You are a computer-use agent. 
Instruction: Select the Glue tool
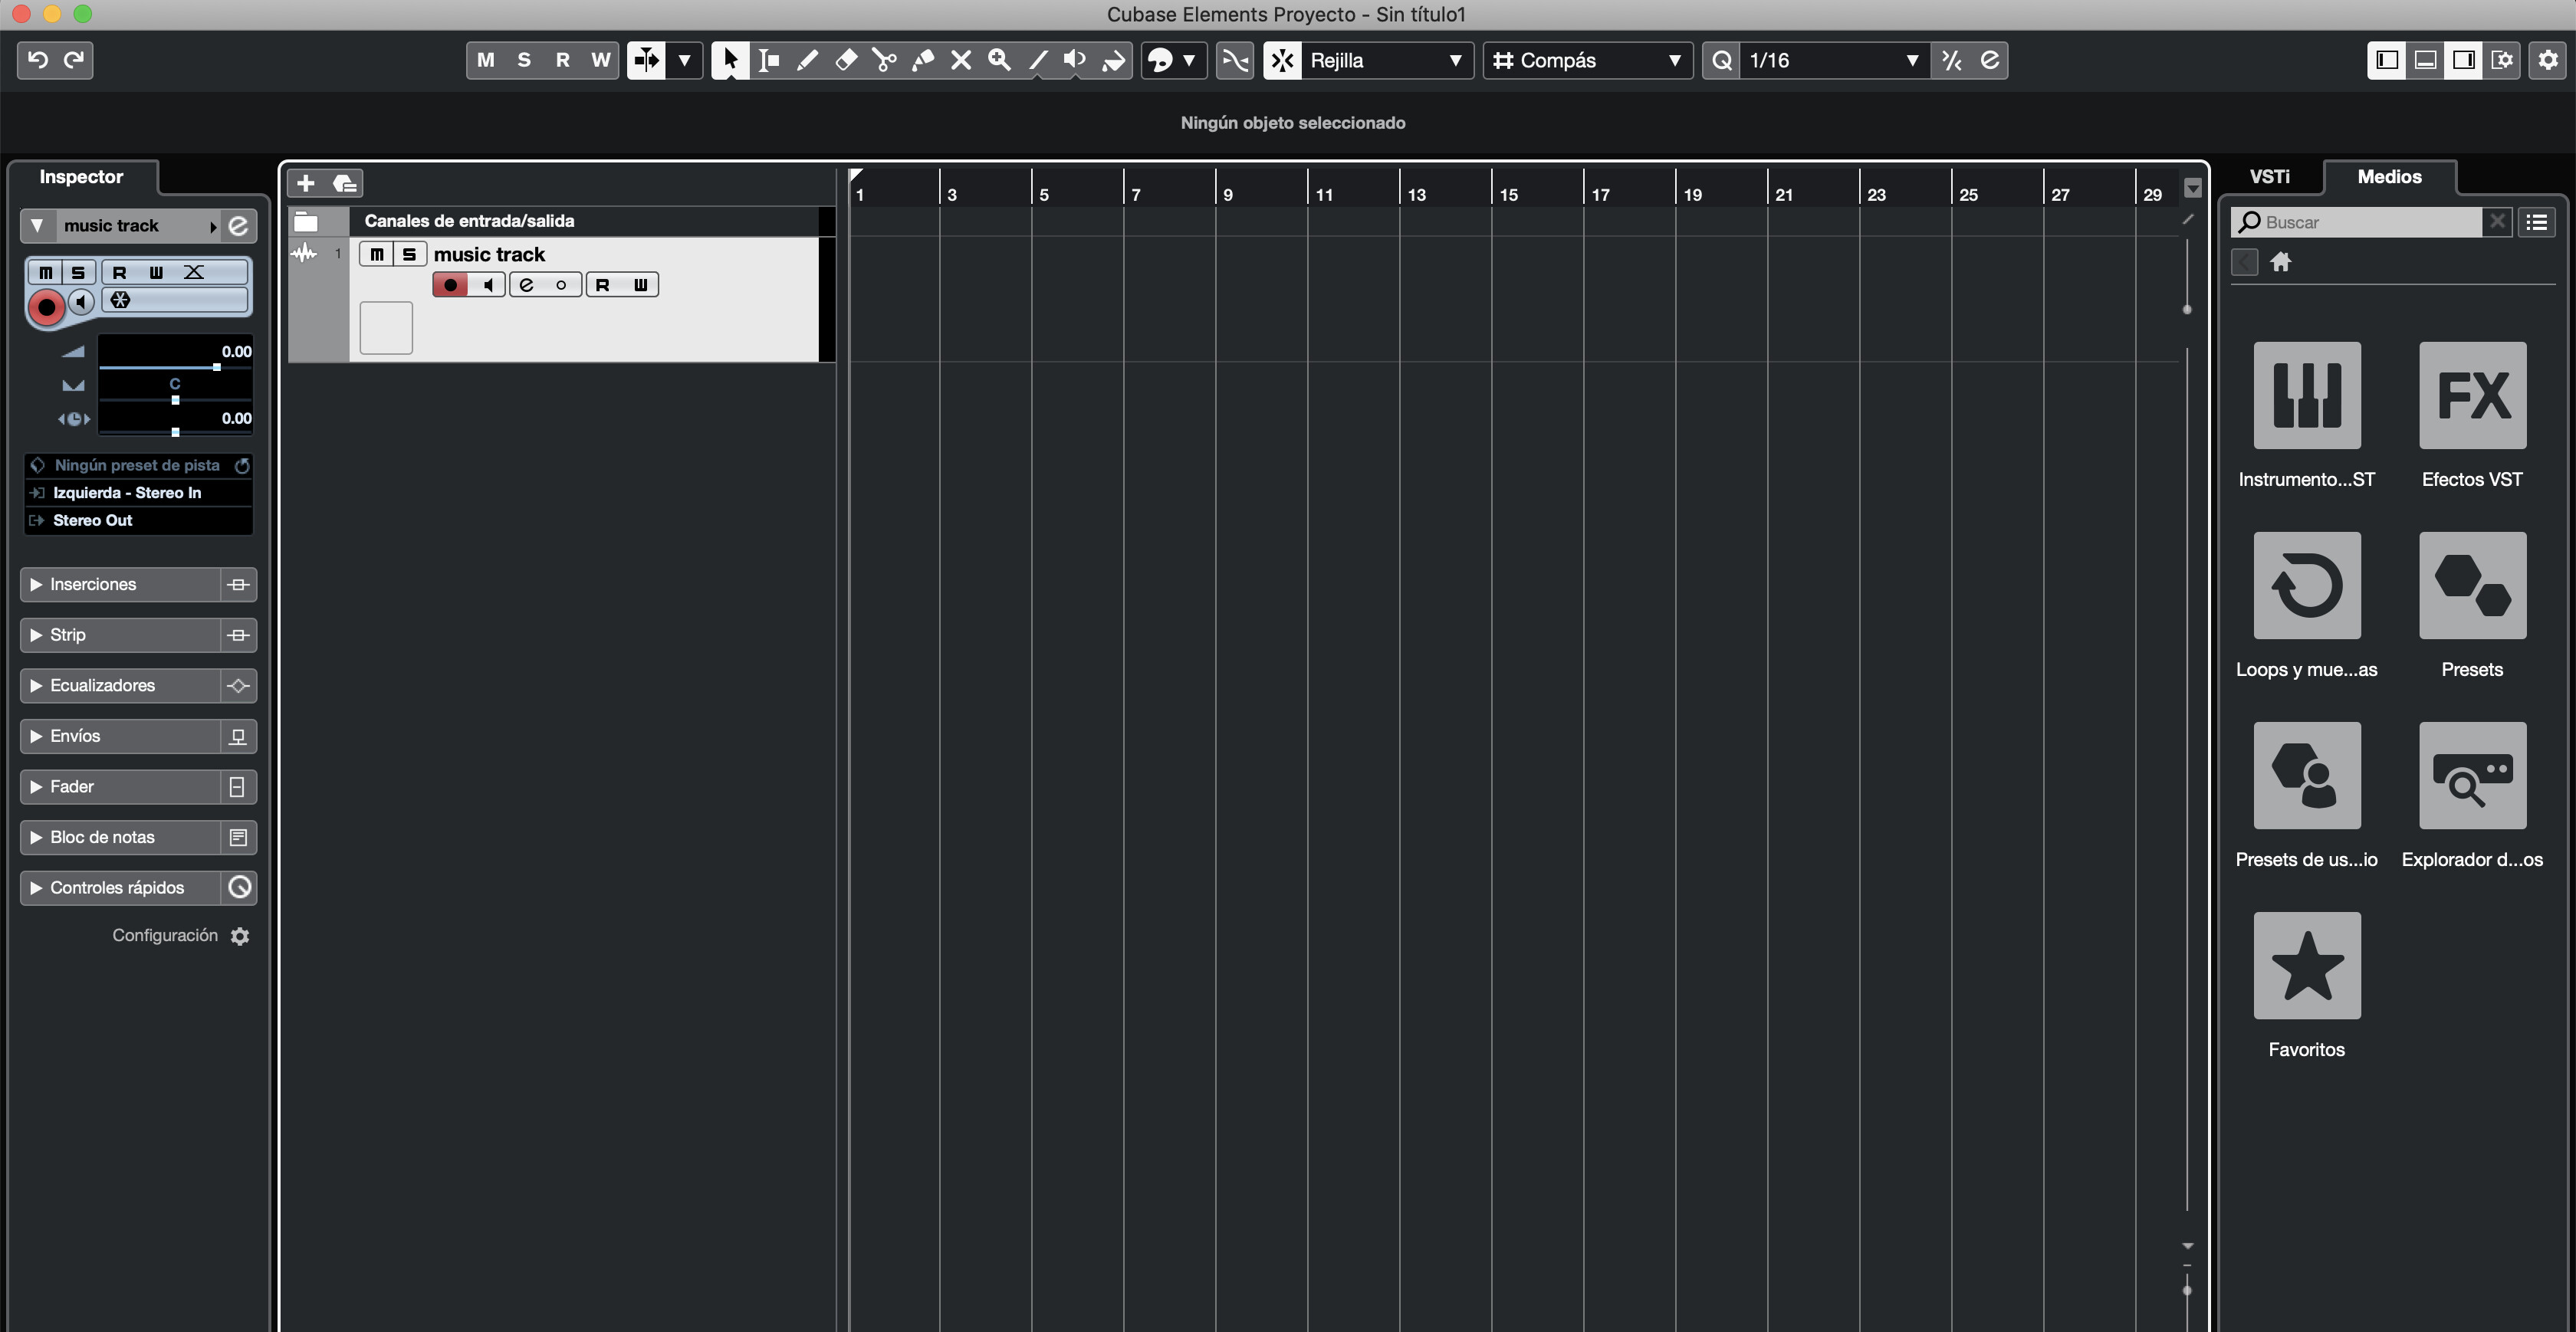pyautogui.click(x=923, y=60)
